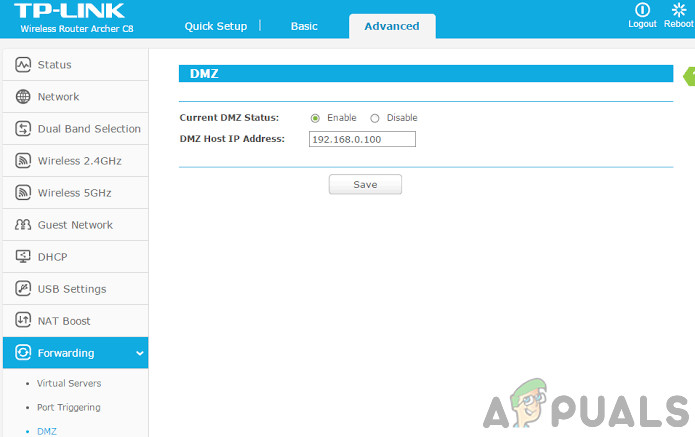This screenshot has height=437, width=695.
Task: Open the NAT Boost menu label
Action: (x=64, y=321)
